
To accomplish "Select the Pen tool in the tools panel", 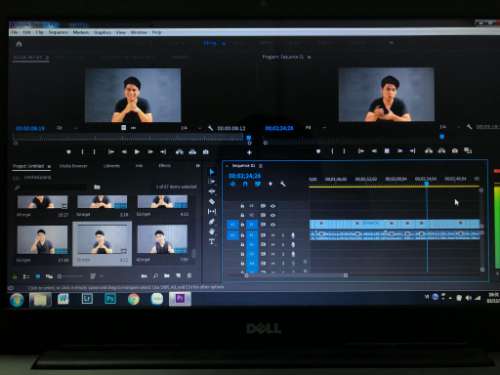I will pyautogui.click(x=212, y=221).
